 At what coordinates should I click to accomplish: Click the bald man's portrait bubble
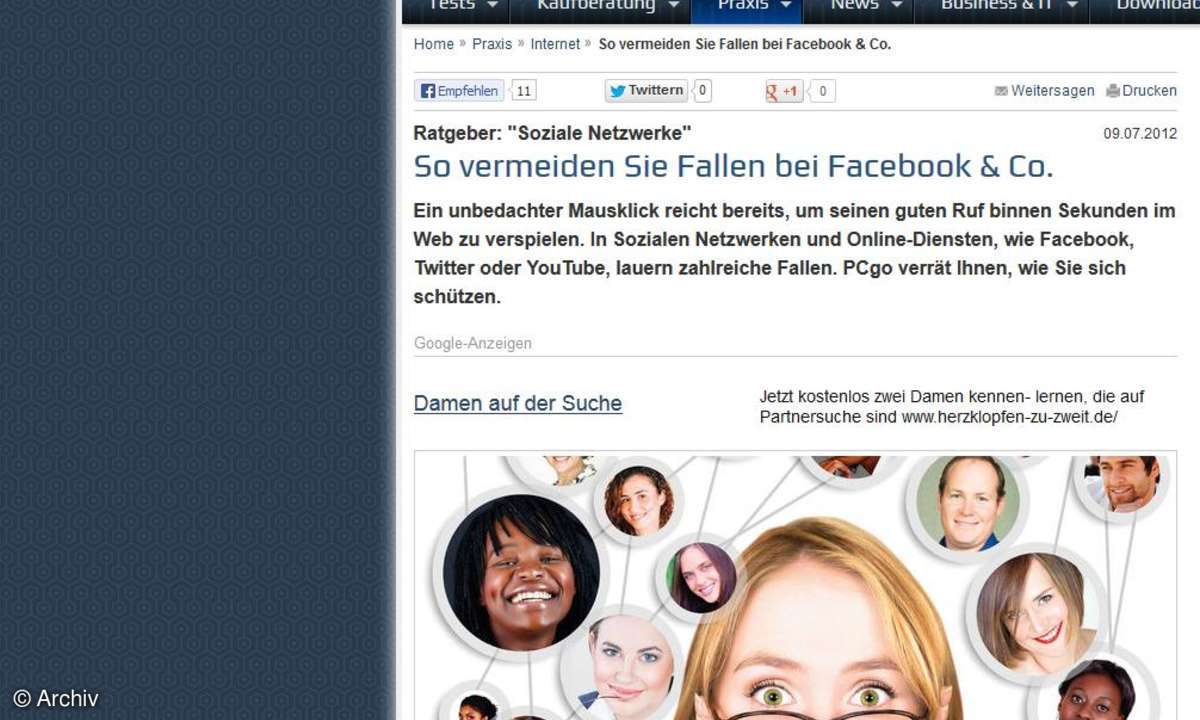tap(967, 504)
